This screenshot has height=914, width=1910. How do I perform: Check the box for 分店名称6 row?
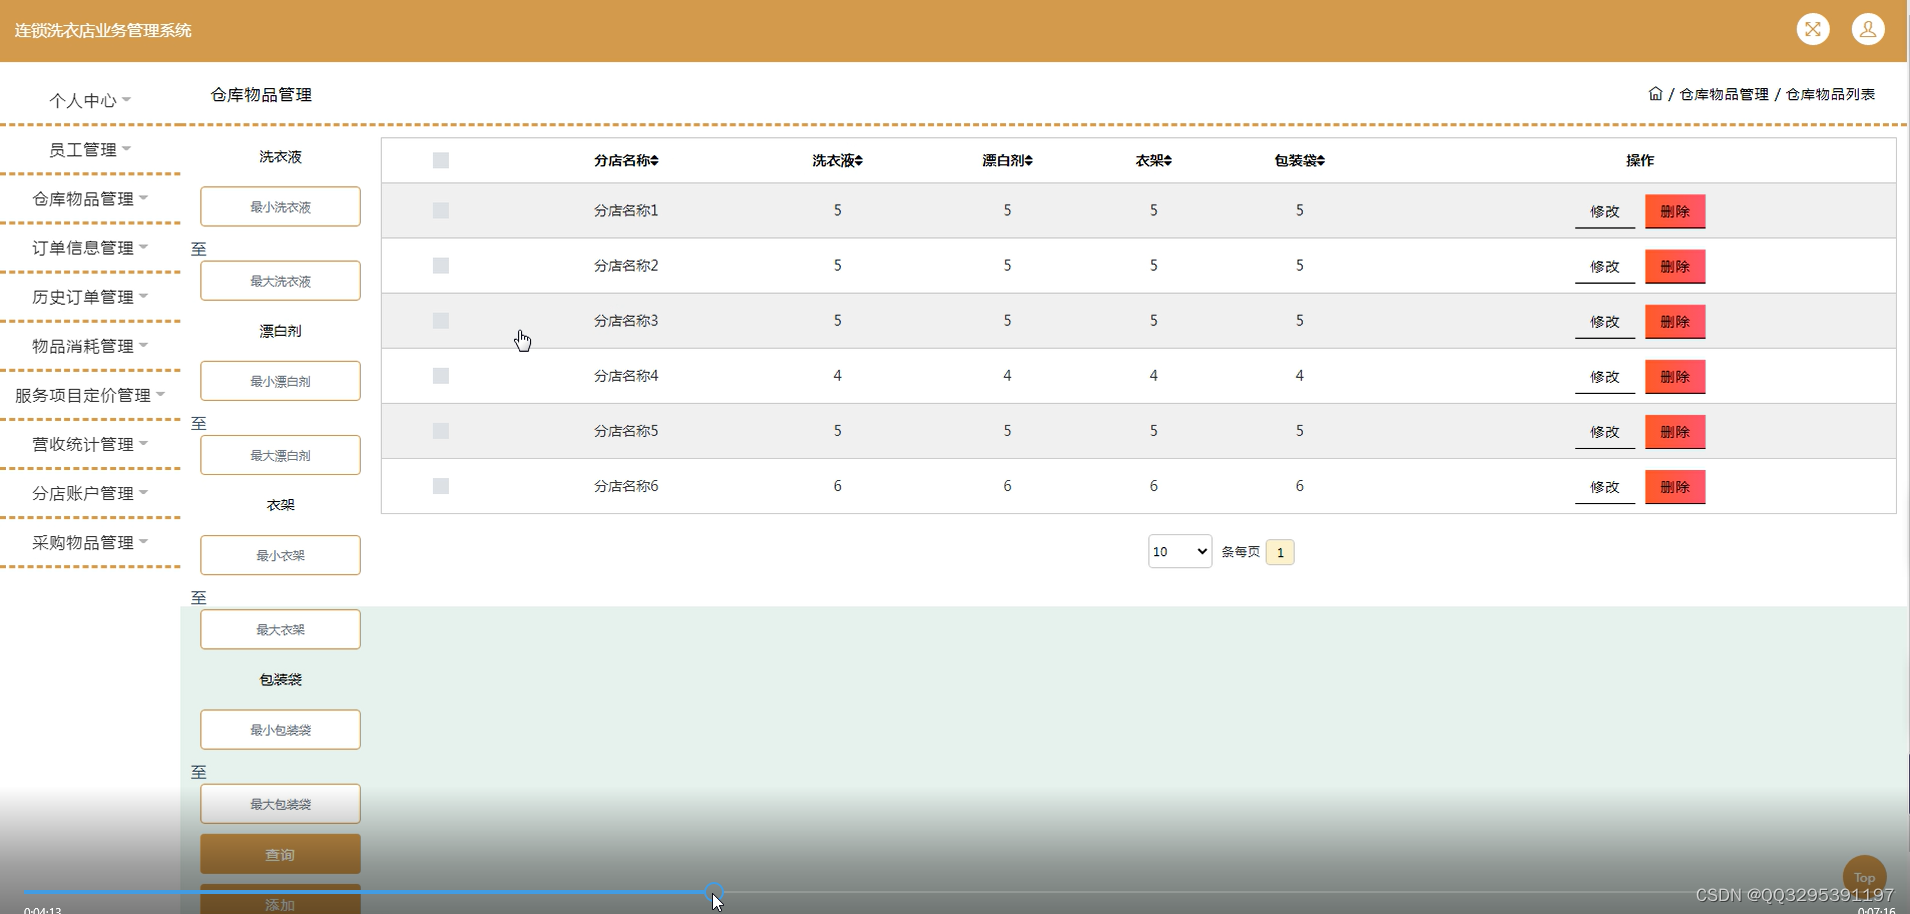[441, 486]
